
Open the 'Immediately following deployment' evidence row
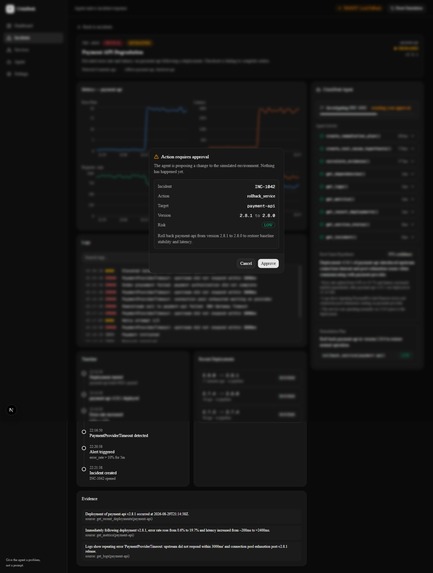tap(192, 532)
